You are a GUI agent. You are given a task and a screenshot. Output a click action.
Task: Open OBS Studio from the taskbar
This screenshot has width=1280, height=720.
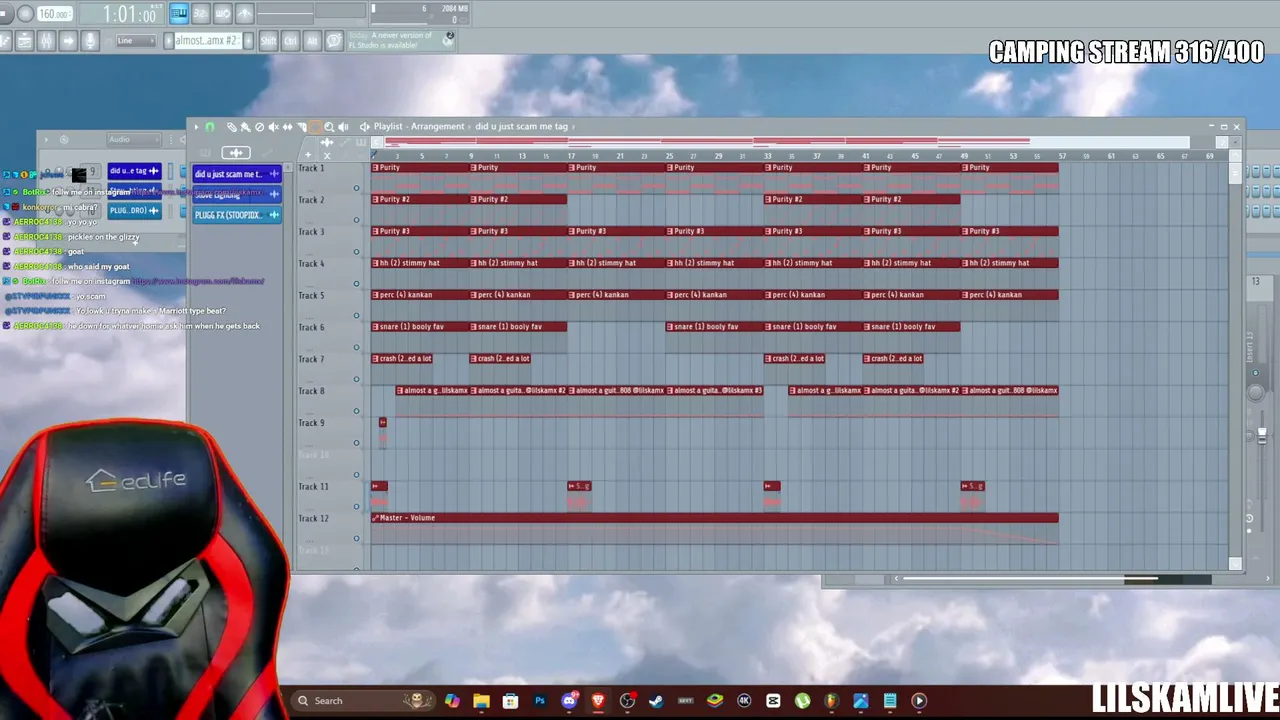pos(627,701)
